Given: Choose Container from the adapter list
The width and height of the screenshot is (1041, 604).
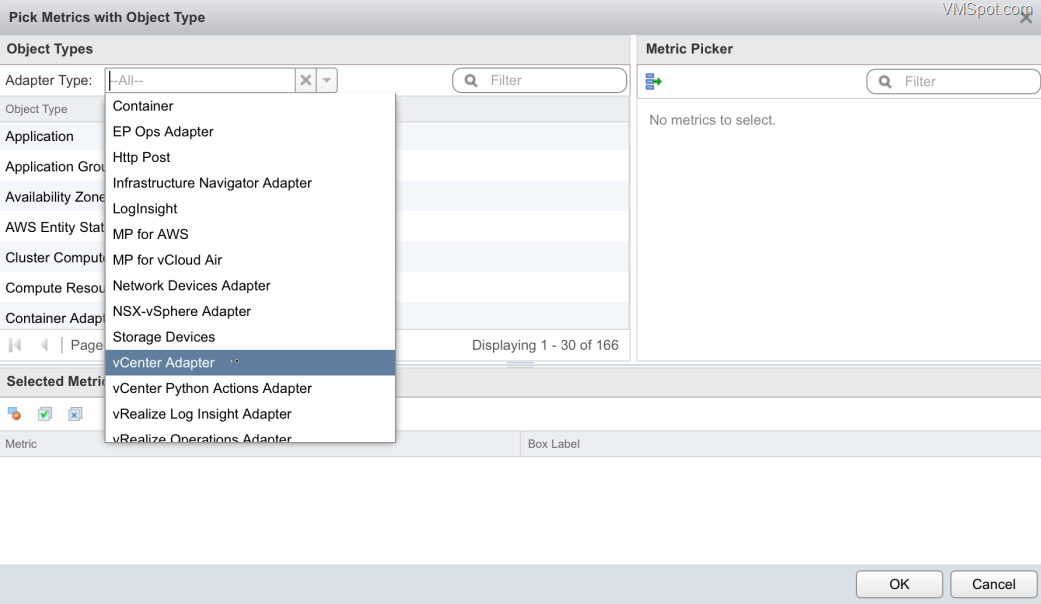Looking at the screenshot, I should [250, 106].
